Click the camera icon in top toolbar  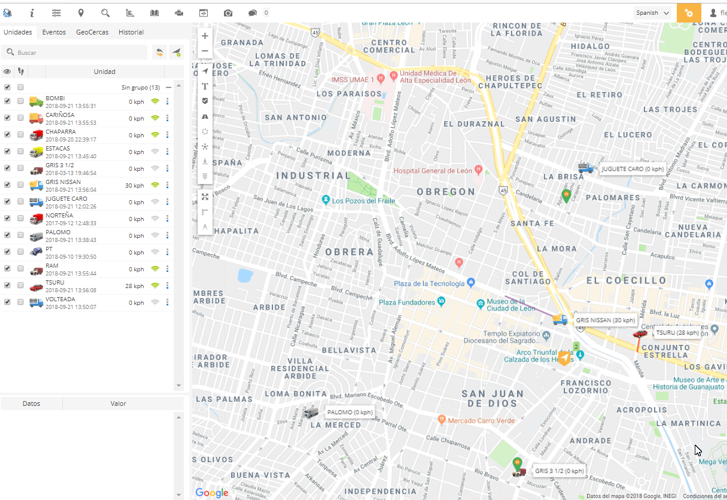click(x=228, y=13)
